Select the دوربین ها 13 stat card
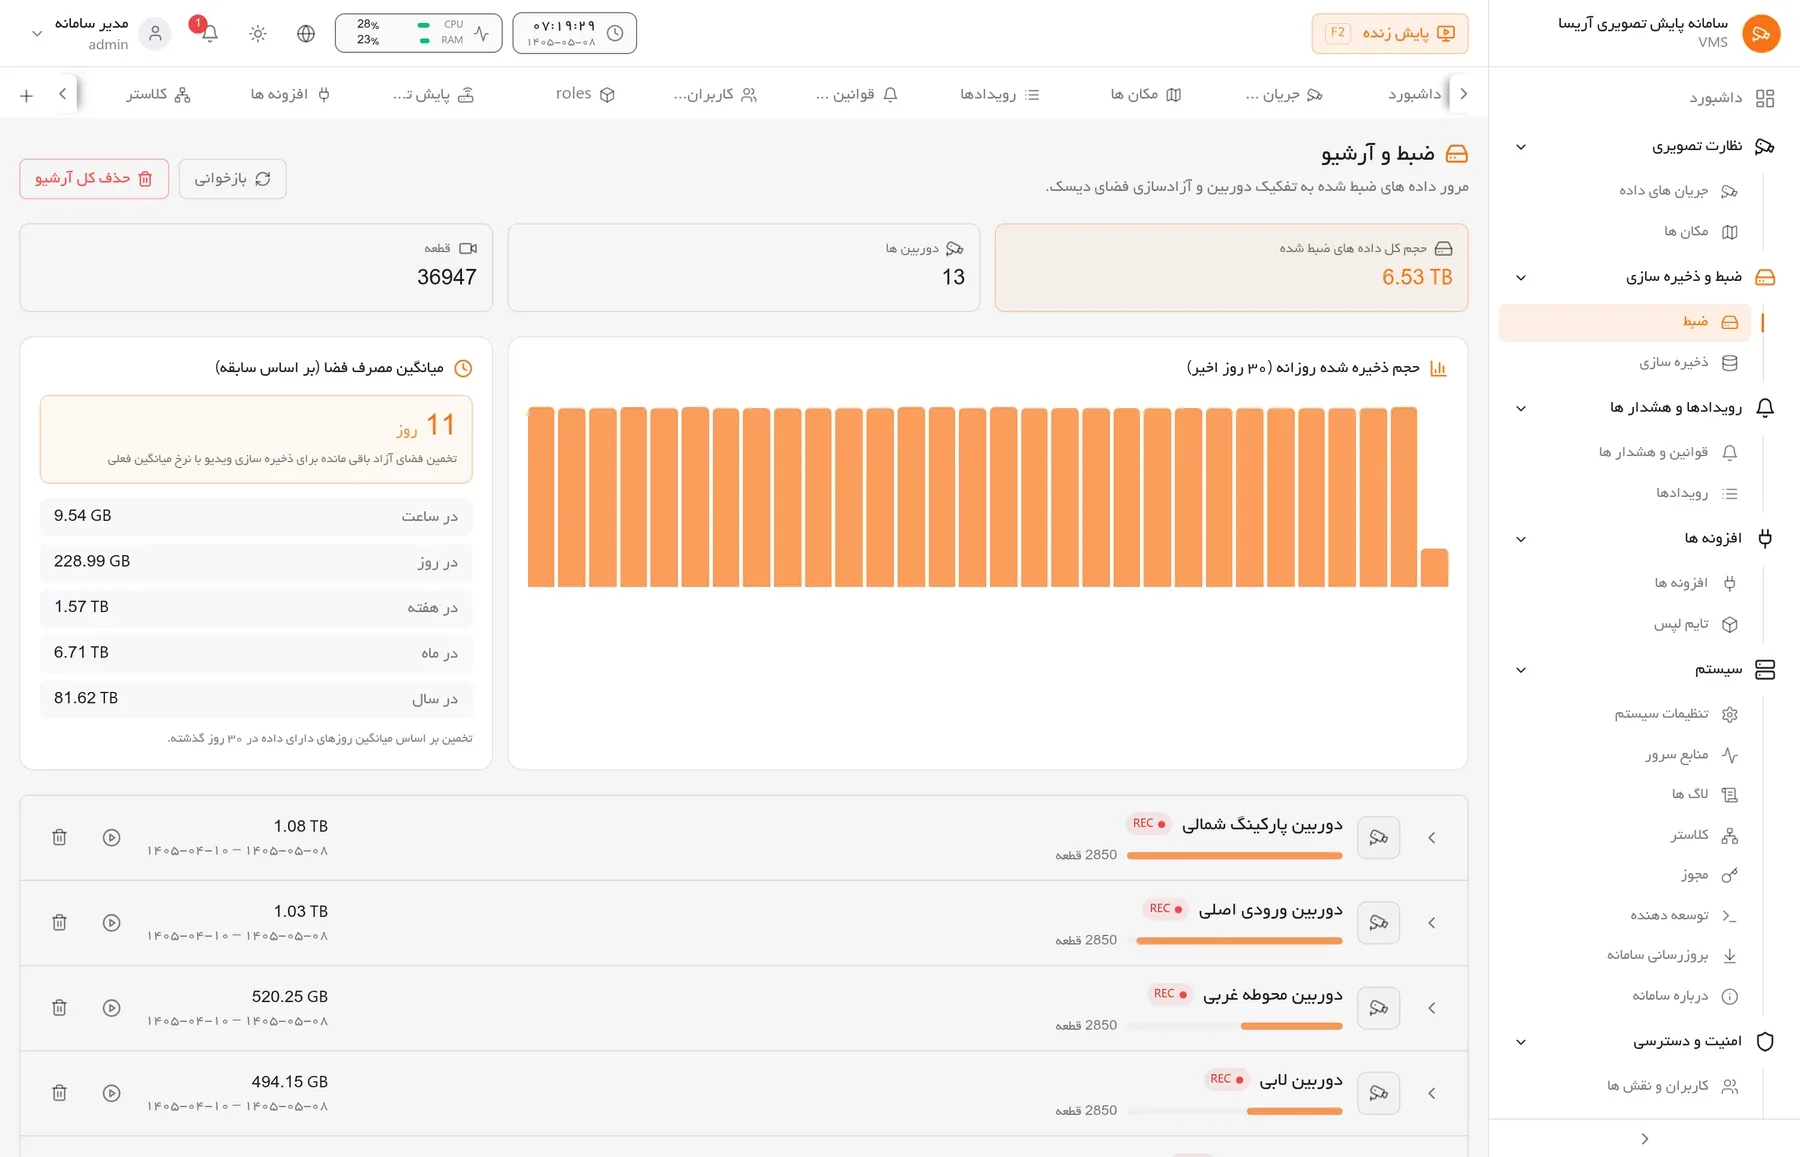This screenshot has width=1800, height=1157. click(x=743, y=267)
